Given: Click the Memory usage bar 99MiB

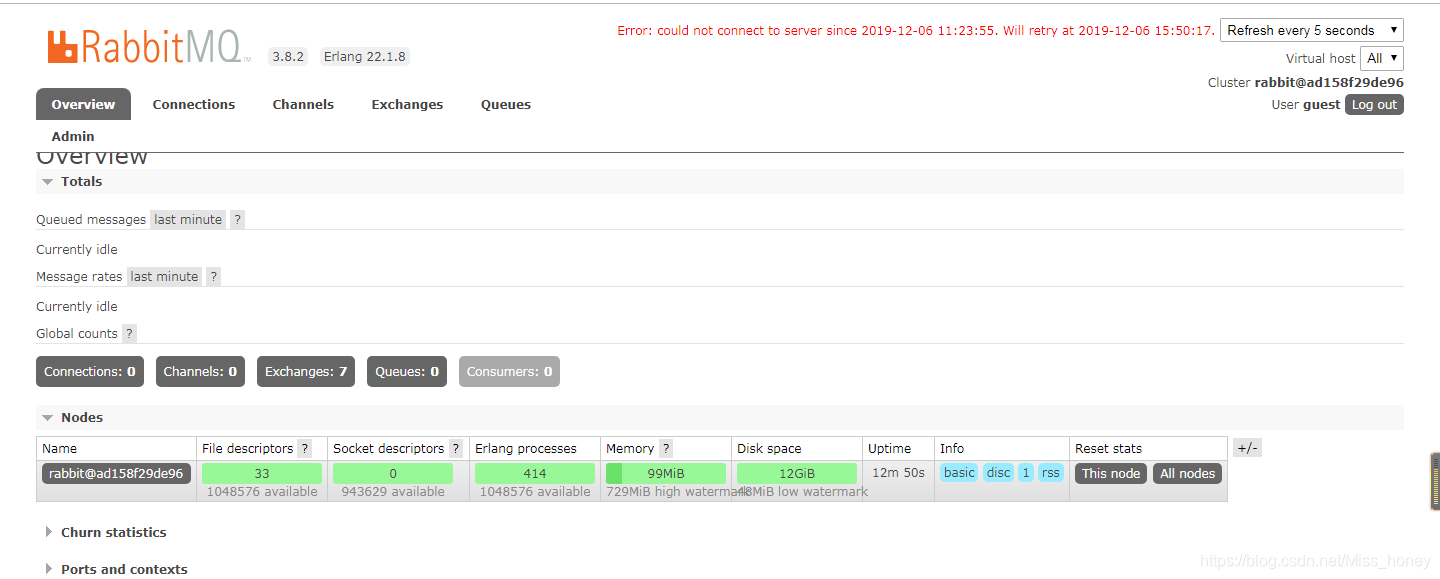Looking at the screenshot, I should click(666, 473).
